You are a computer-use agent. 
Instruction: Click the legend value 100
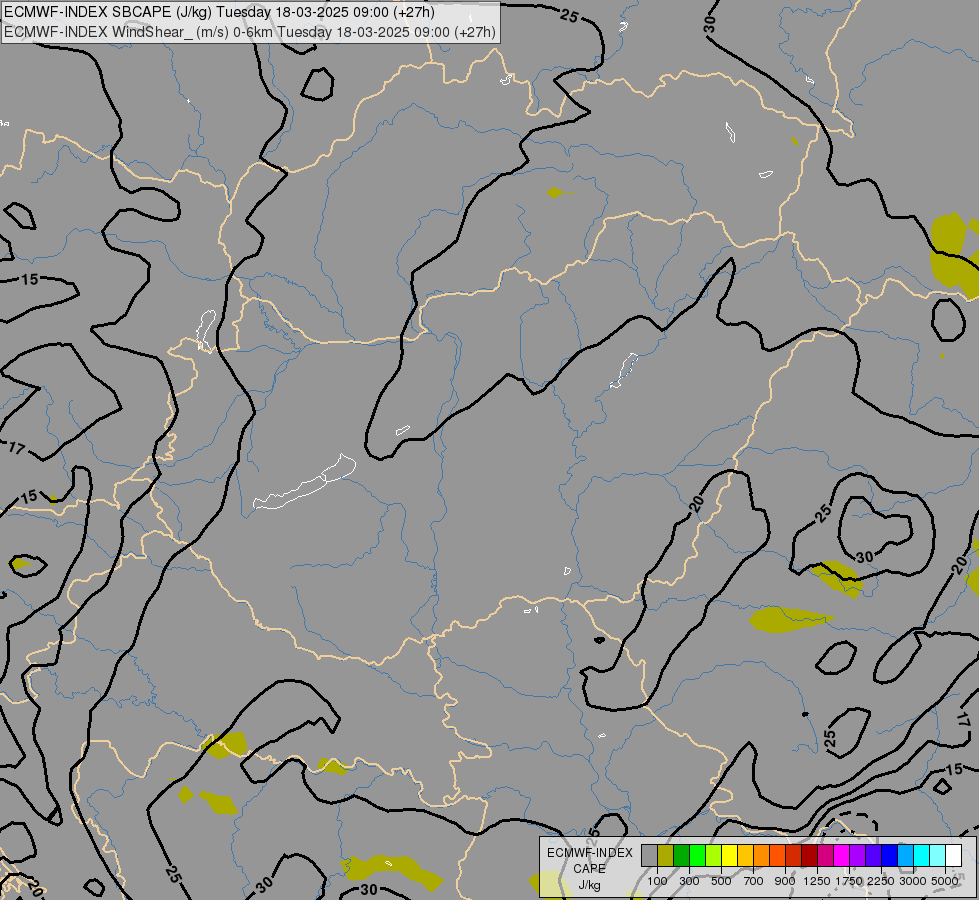(657, 881)
